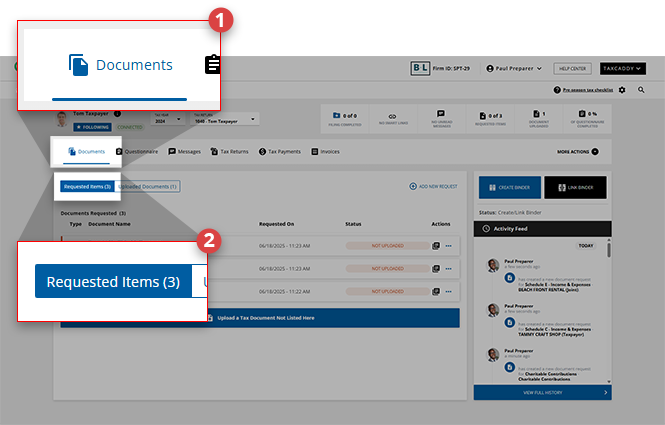Click the 06/18/2025 - 11:22 AM date
Image resolution: width=665 pixels, height=425 pixels.
(x=284, y=291)
